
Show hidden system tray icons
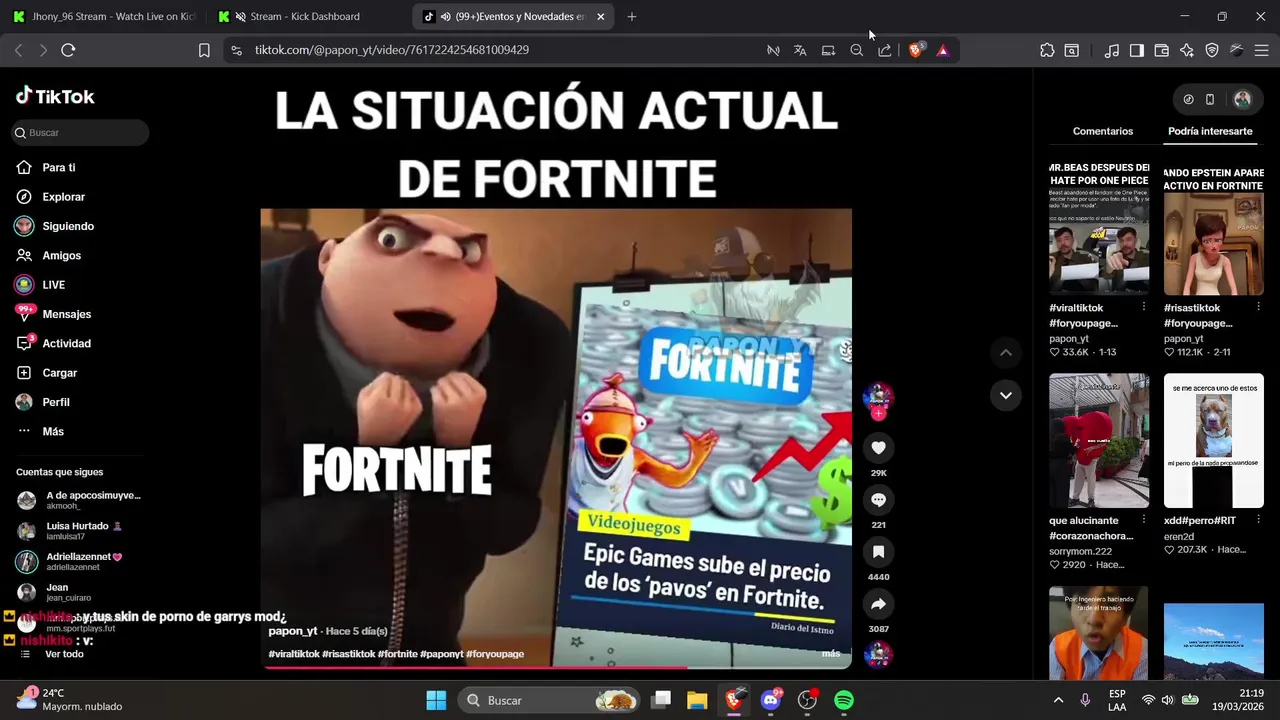coord(1058,700)
